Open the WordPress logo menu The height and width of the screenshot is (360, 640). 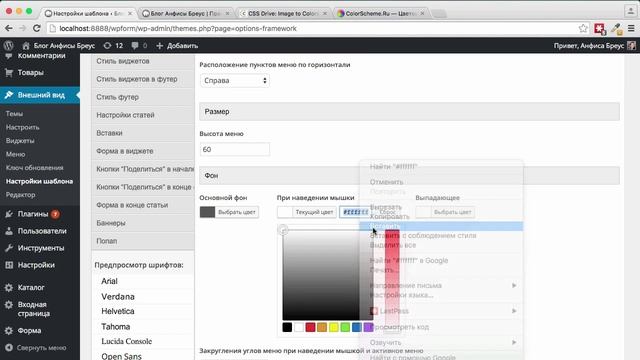click(x=9, y=46)
